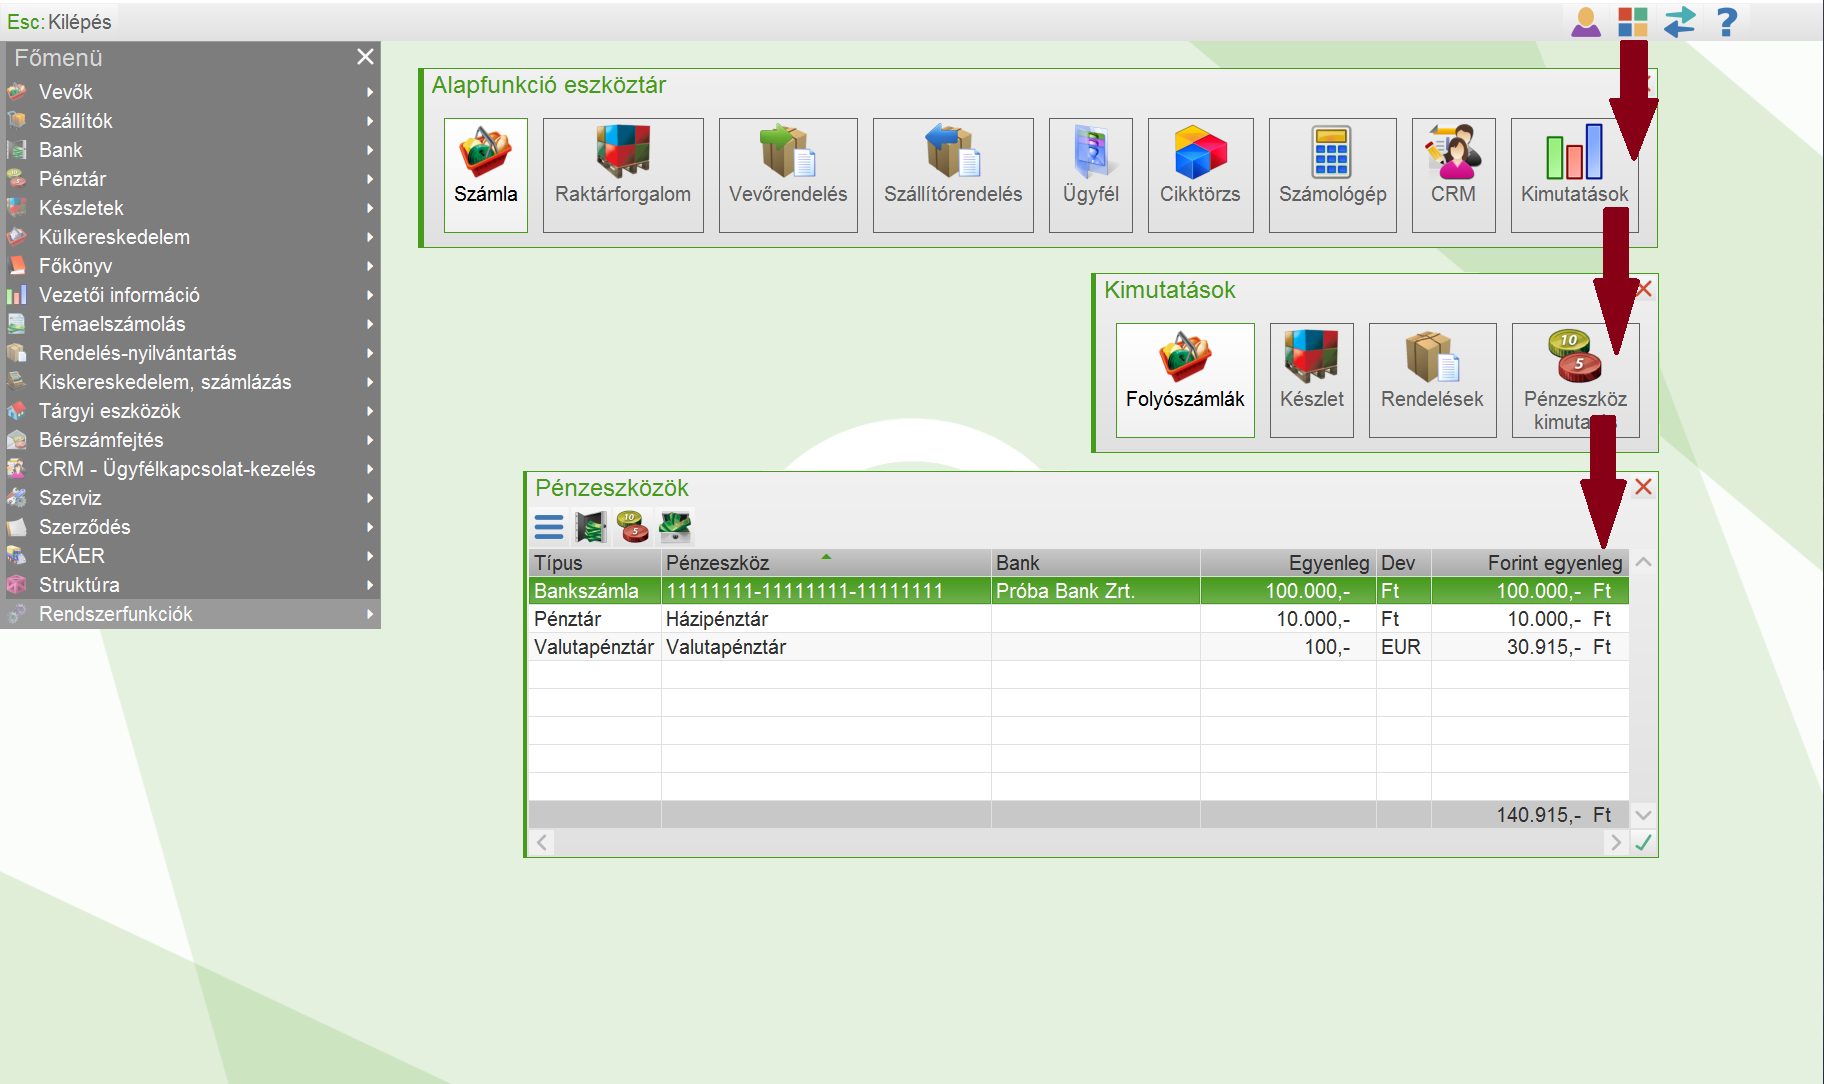Close the Pénzeszközök panel
Image resolution: width=1824 pixels, height=1084 pixels.
(1643, 487)
